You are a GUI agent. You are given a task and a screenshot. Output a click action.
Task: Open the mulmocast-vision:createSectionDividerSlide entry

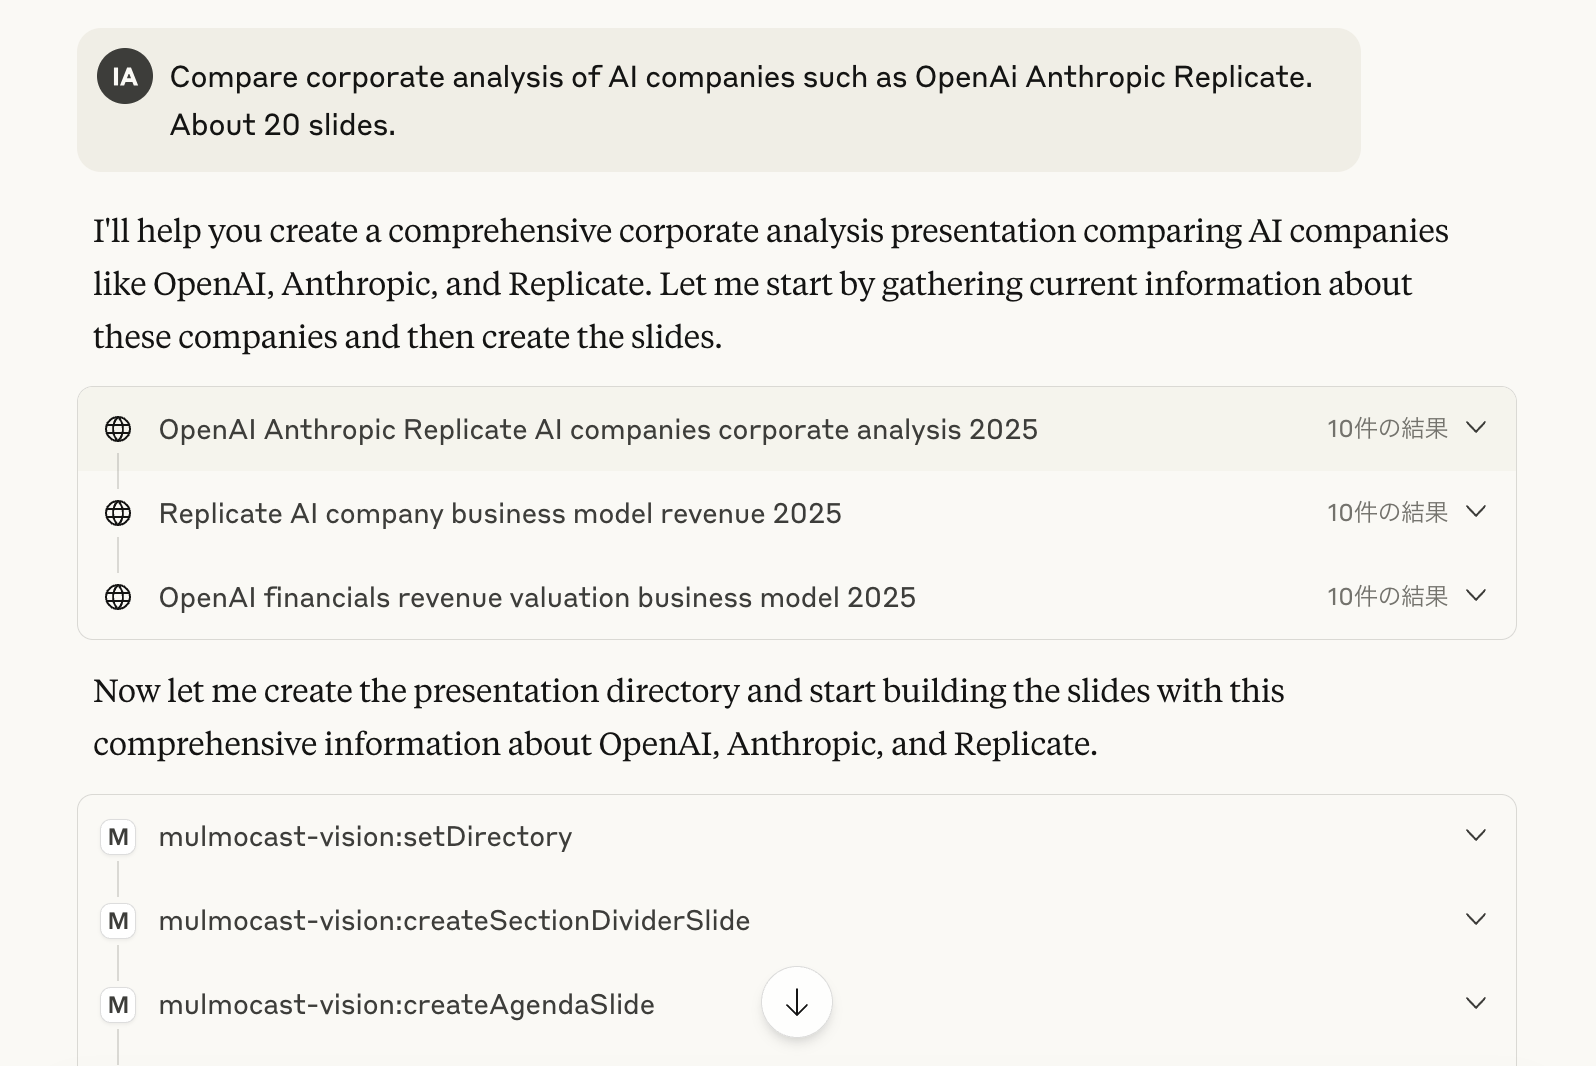click(x=454, y=921)
